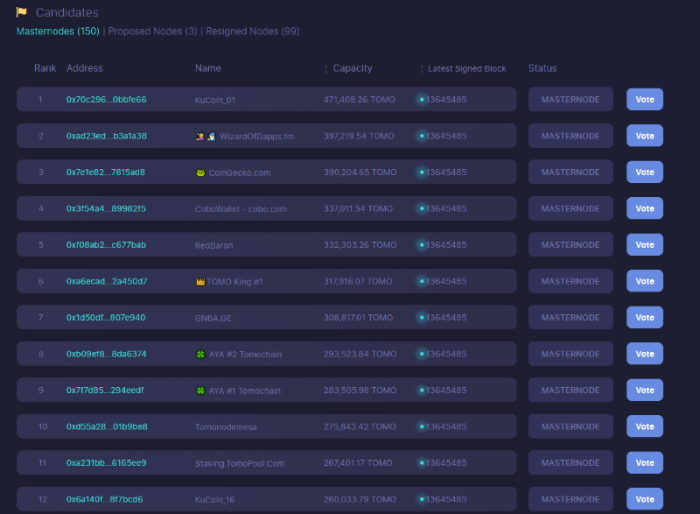The height and width of the screenshot is (514, 700).
Task: Select the name GNBA.GE
Action: [x=213, y=318]
